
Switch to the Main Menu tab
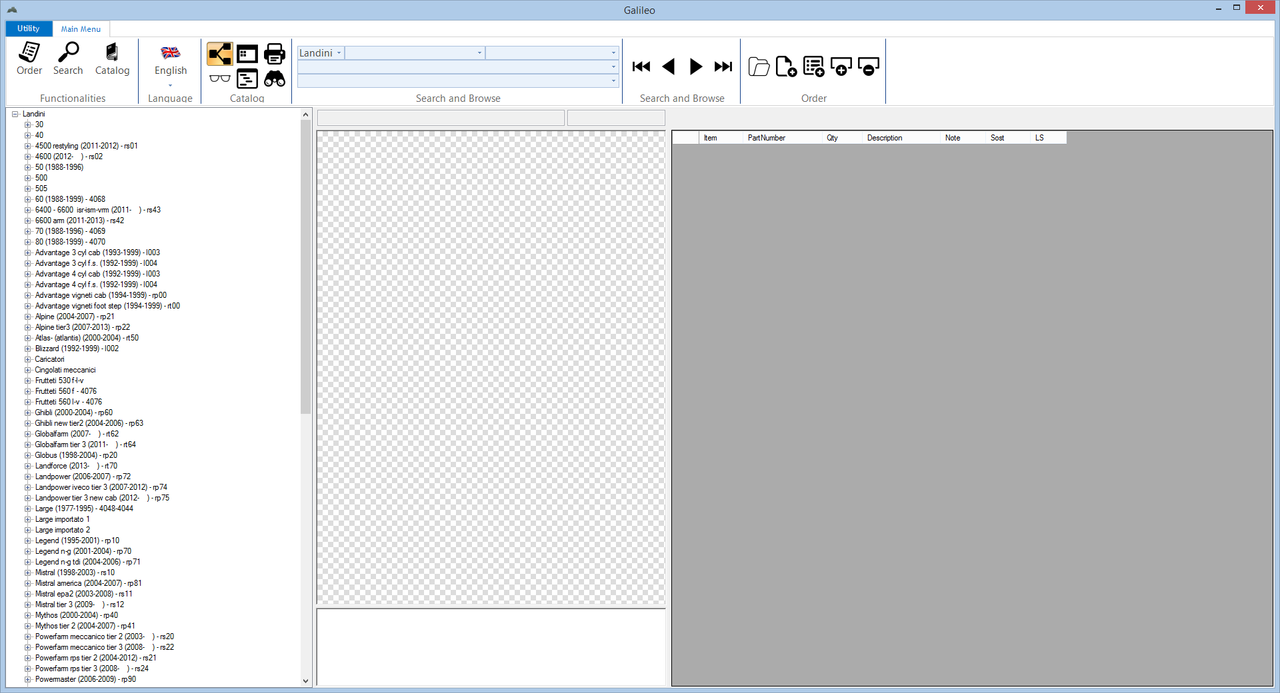81,29
